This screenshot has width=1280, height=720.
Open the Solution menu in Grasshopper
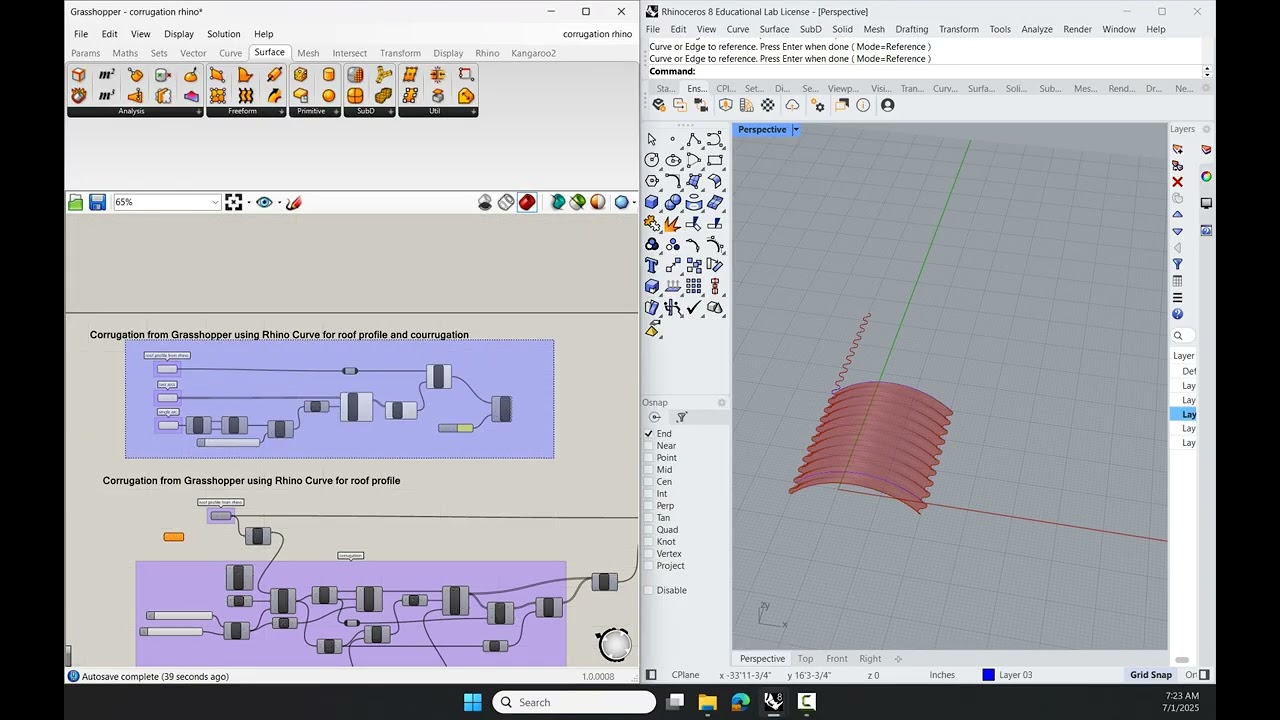223,34
